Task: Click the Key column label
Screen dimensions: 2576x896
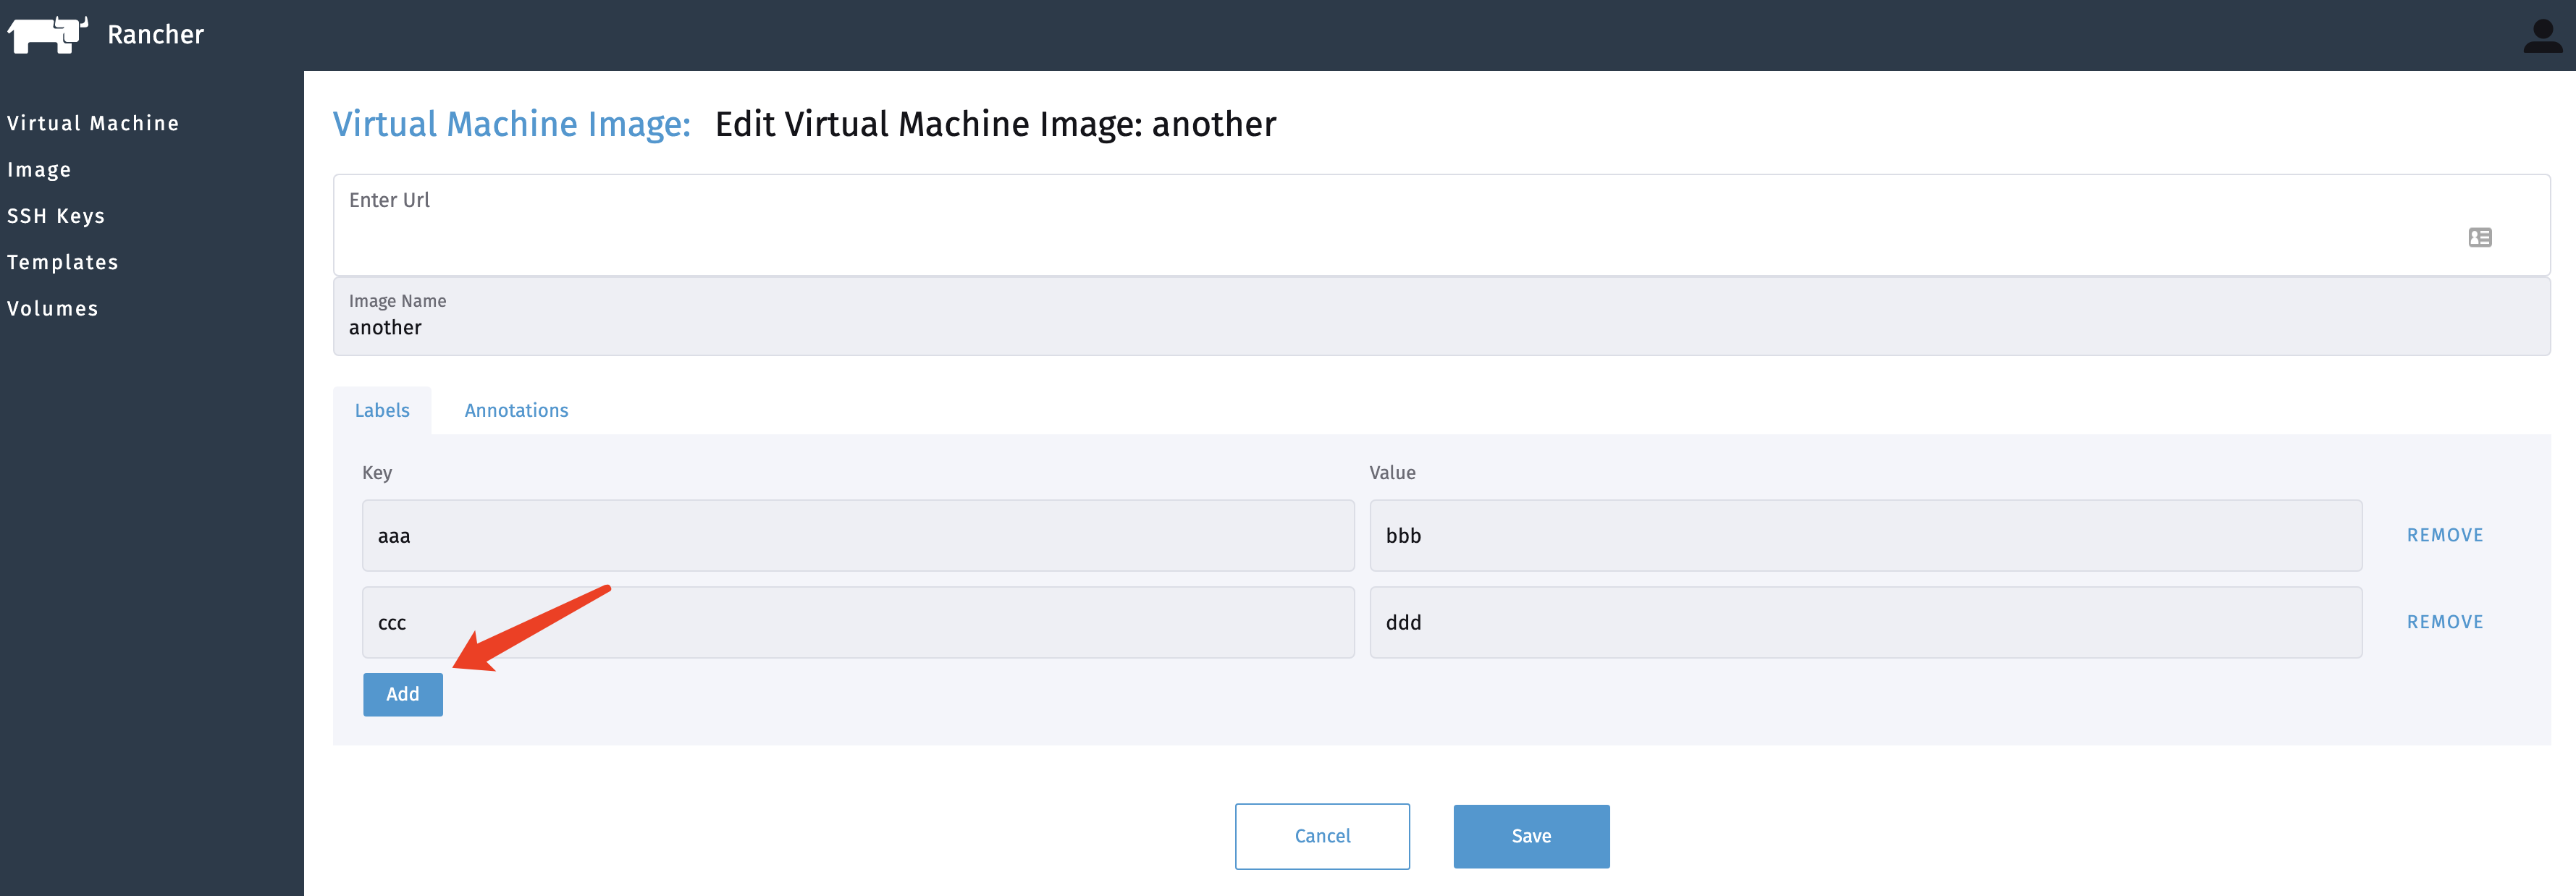Action: click(x=377, y=473)
